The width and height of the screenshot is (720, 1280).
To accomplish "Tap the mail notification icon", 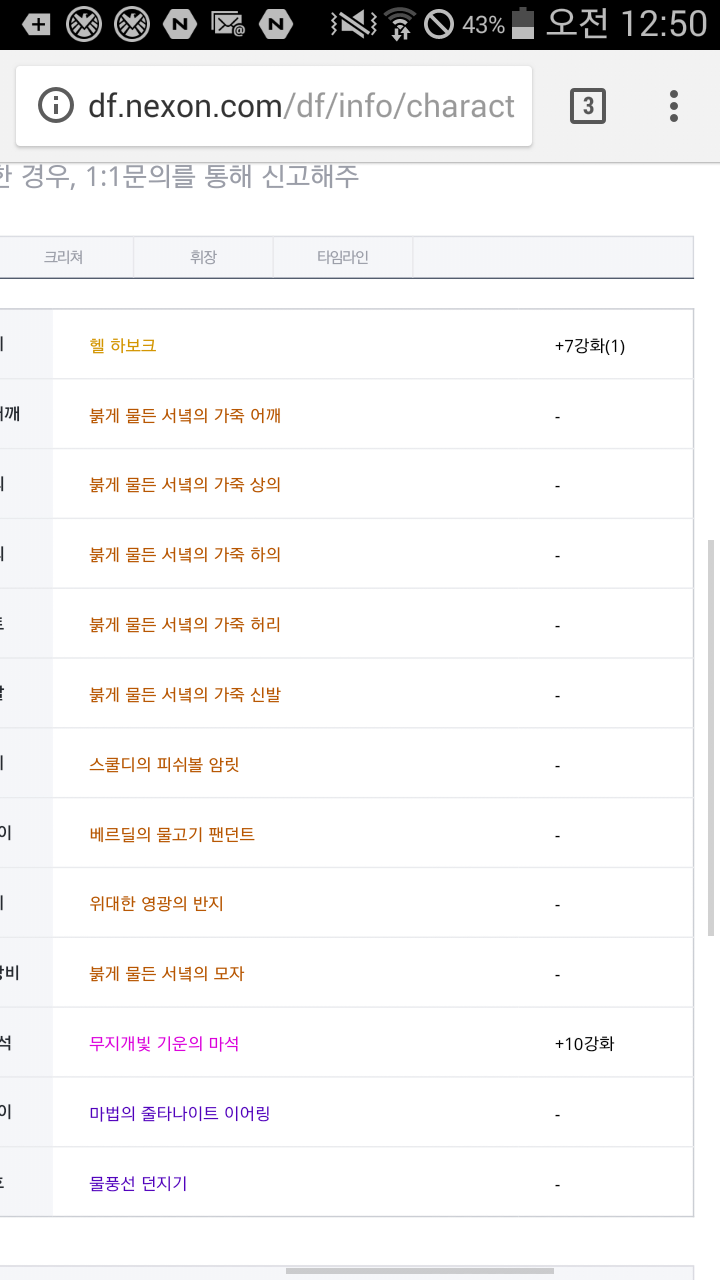I will [228, 23].
